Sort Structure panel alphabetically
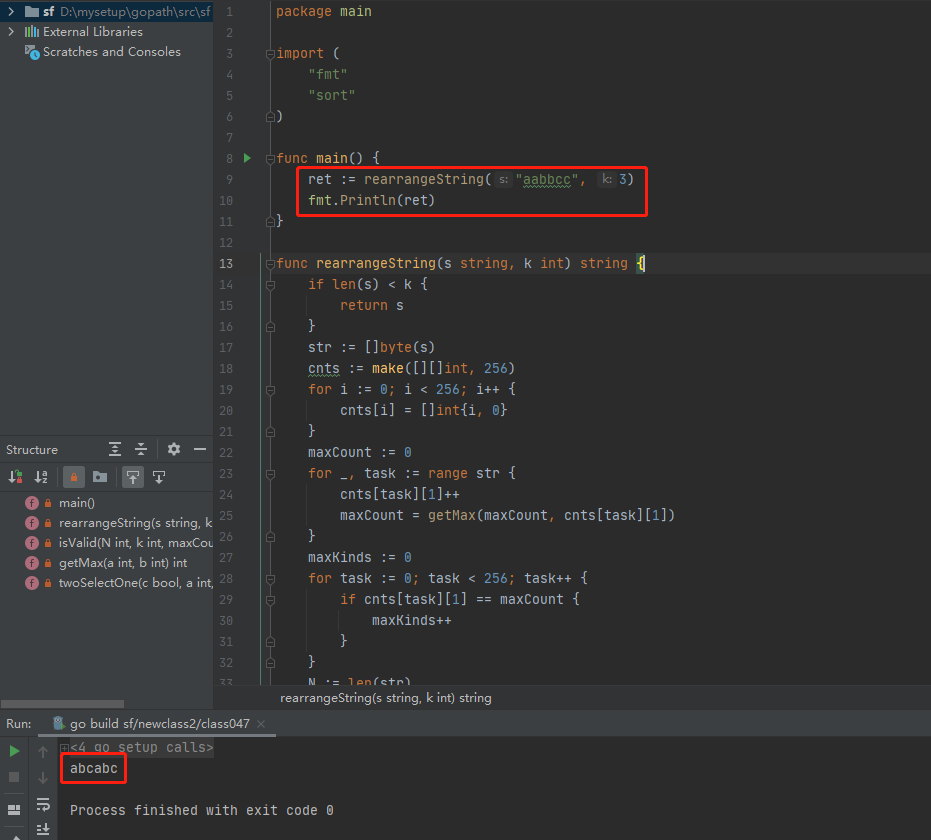Screen dimensions: 931x840 tap(41, 477)
